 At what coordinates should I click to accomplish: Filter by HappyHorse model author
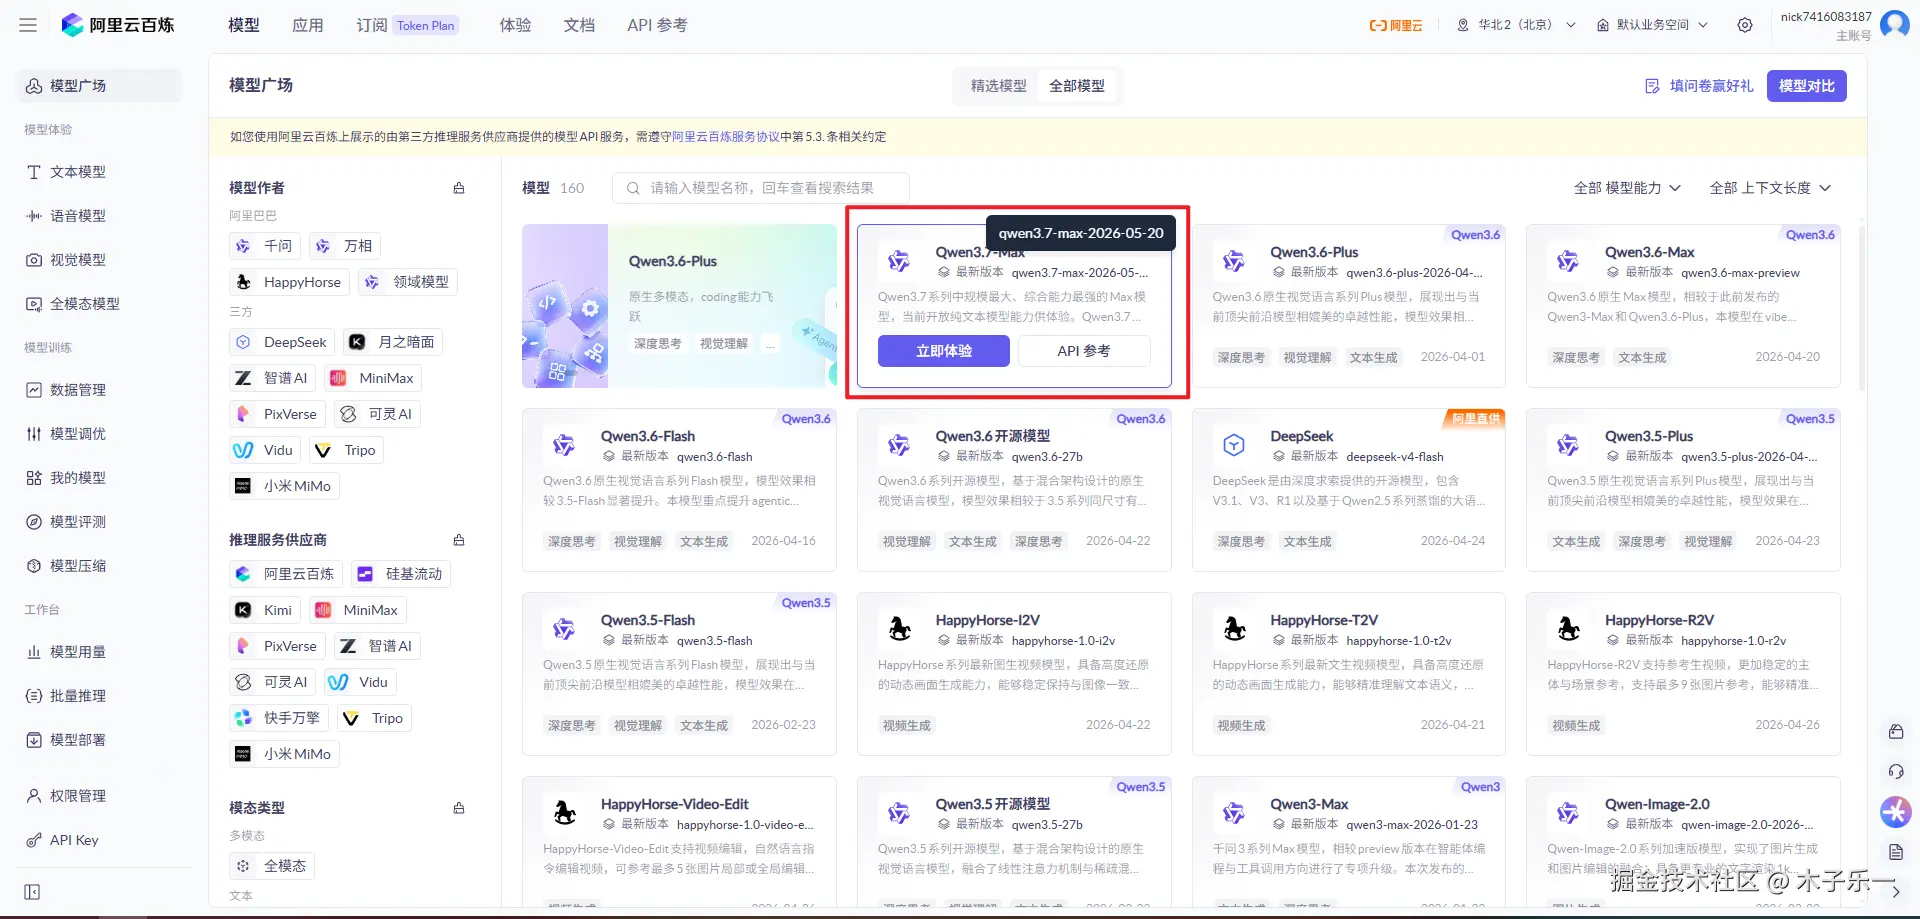pos(289,282)
